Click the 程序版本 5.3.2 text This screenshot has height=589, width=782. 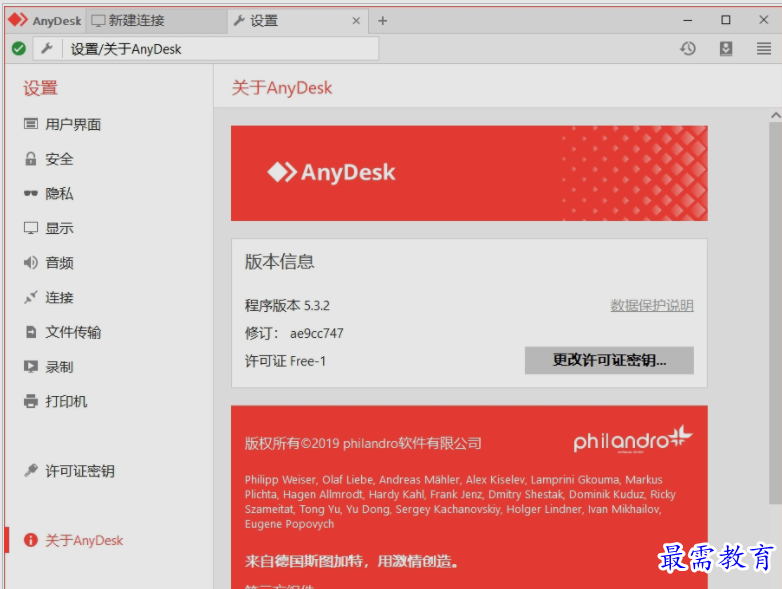coord(287,305)
